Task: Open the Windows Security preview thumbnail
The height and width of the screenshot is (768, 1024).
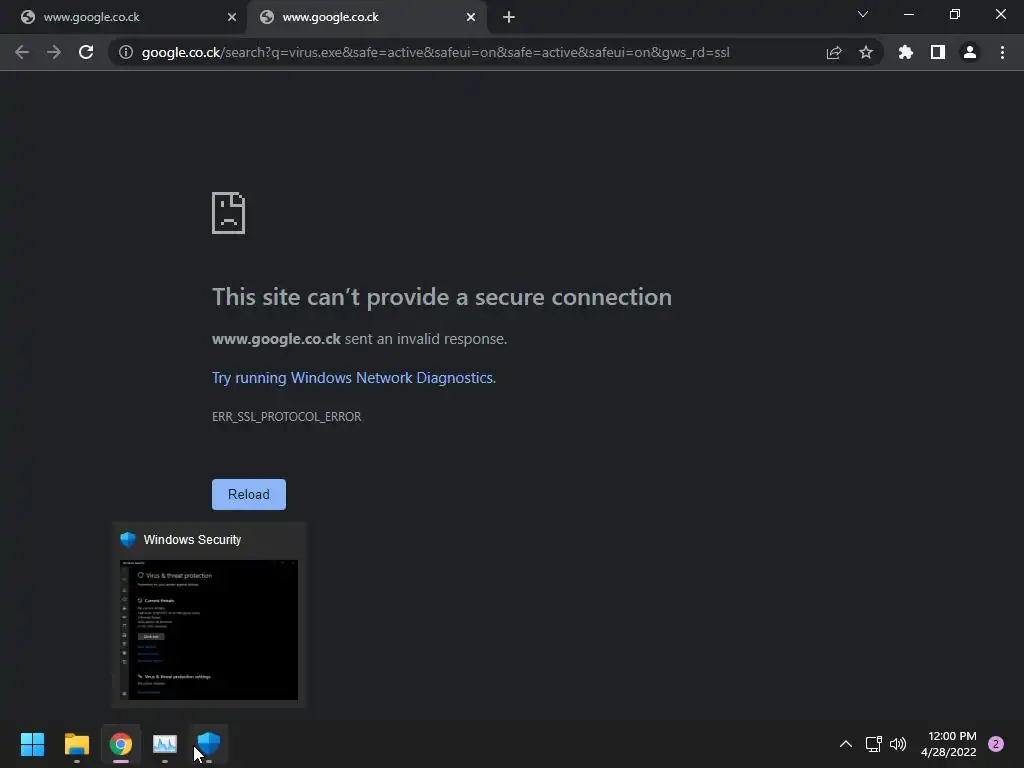Action: (209, 630)
